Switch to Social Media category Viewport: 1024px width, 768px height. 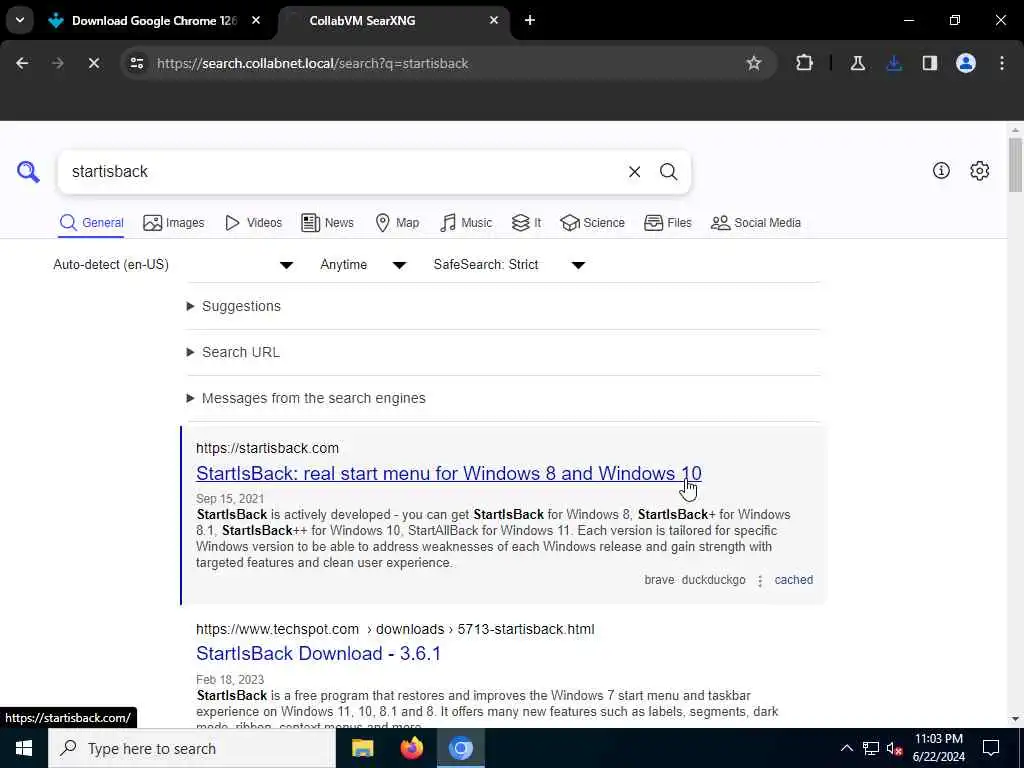pos(756,223)
